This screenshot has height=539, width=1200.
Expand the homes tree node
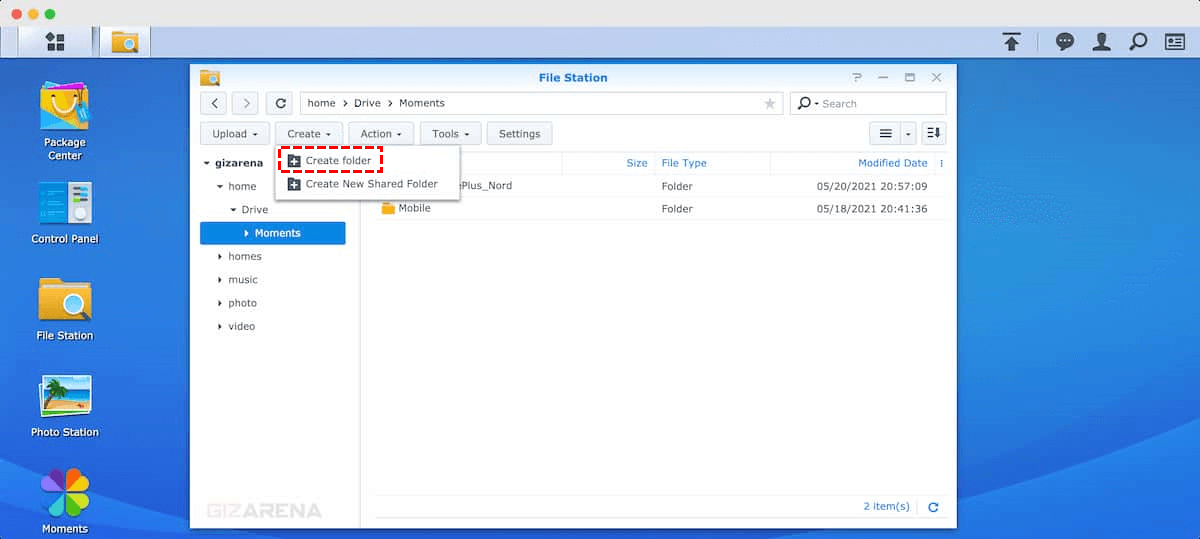(x=220, y=256)
